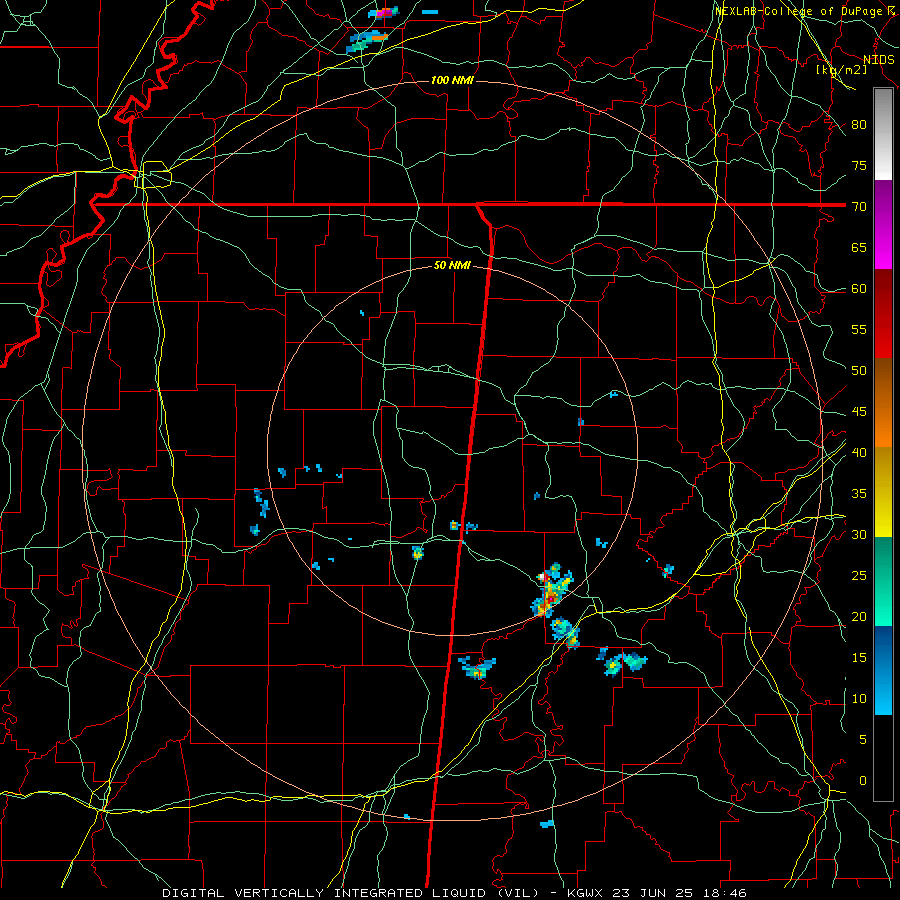Select the green-teal segment of color scale
The height and width of the screenshot is (900, 900).
(x=883, y=581)
